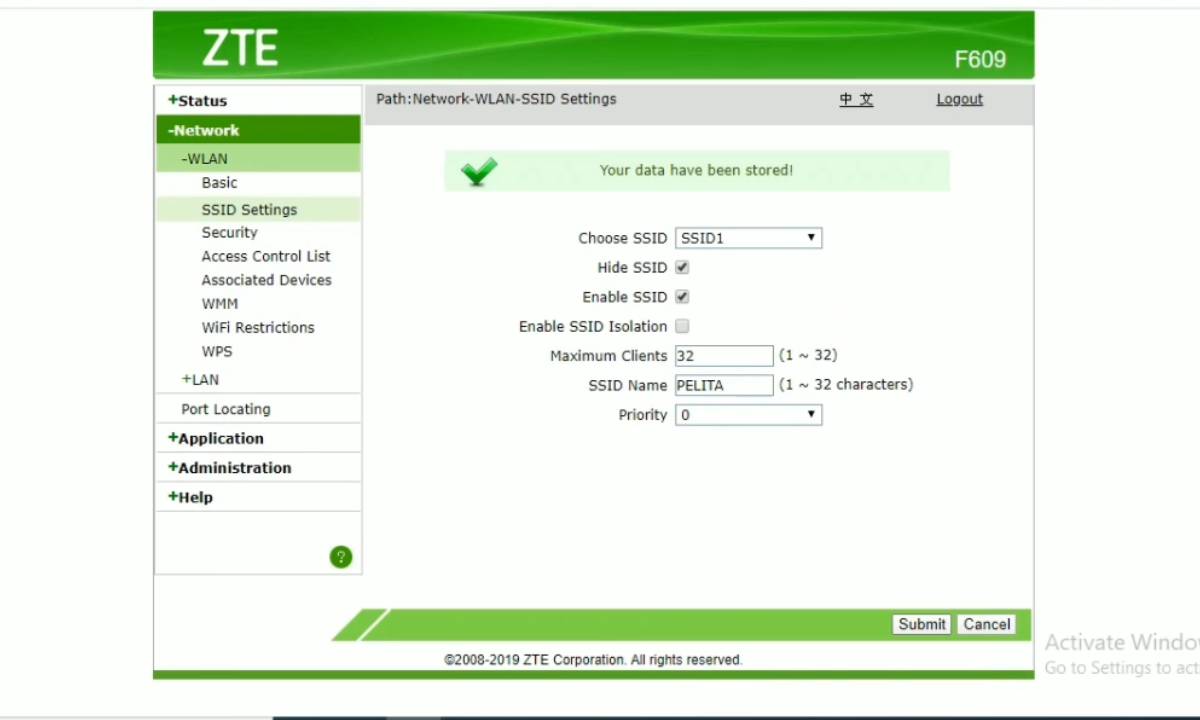Screen dimensions: 1200x720
Task: Open the Priority dropdown
Action: (748, 414)
